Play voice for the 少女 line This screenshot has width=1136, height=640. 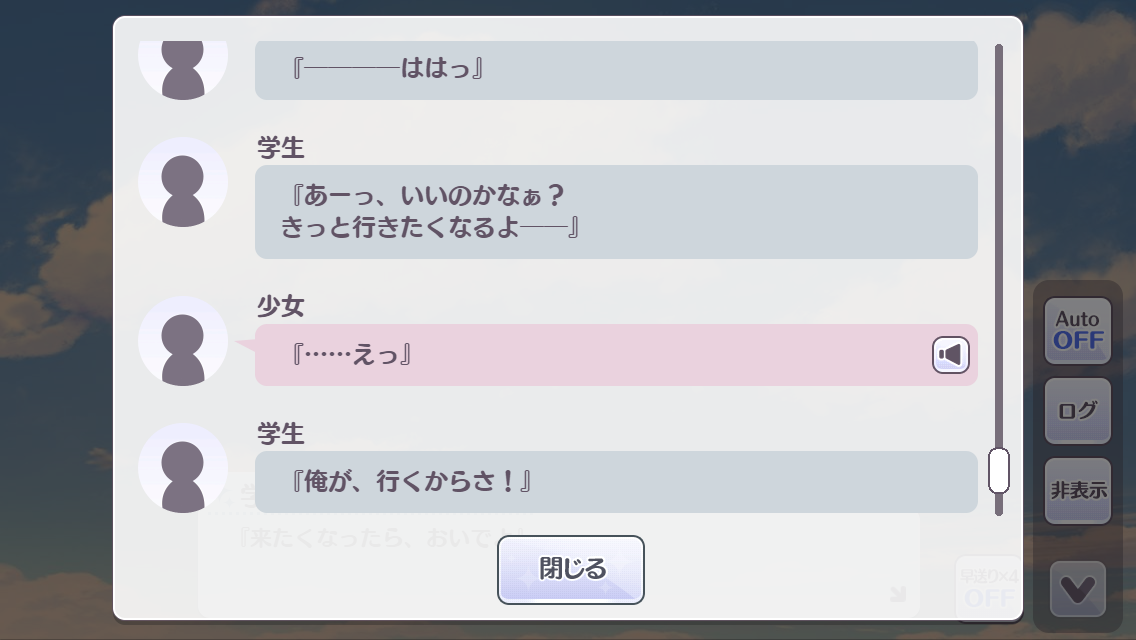[951, 355]
